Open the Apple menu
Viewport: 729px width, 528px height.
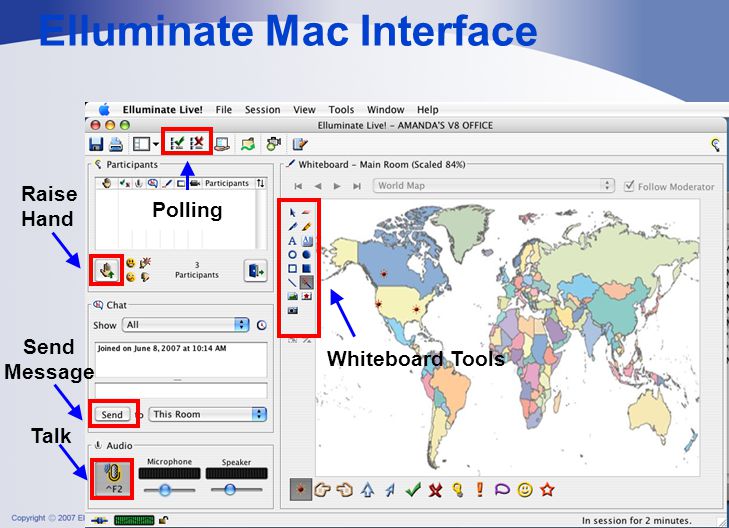[104, 110]
